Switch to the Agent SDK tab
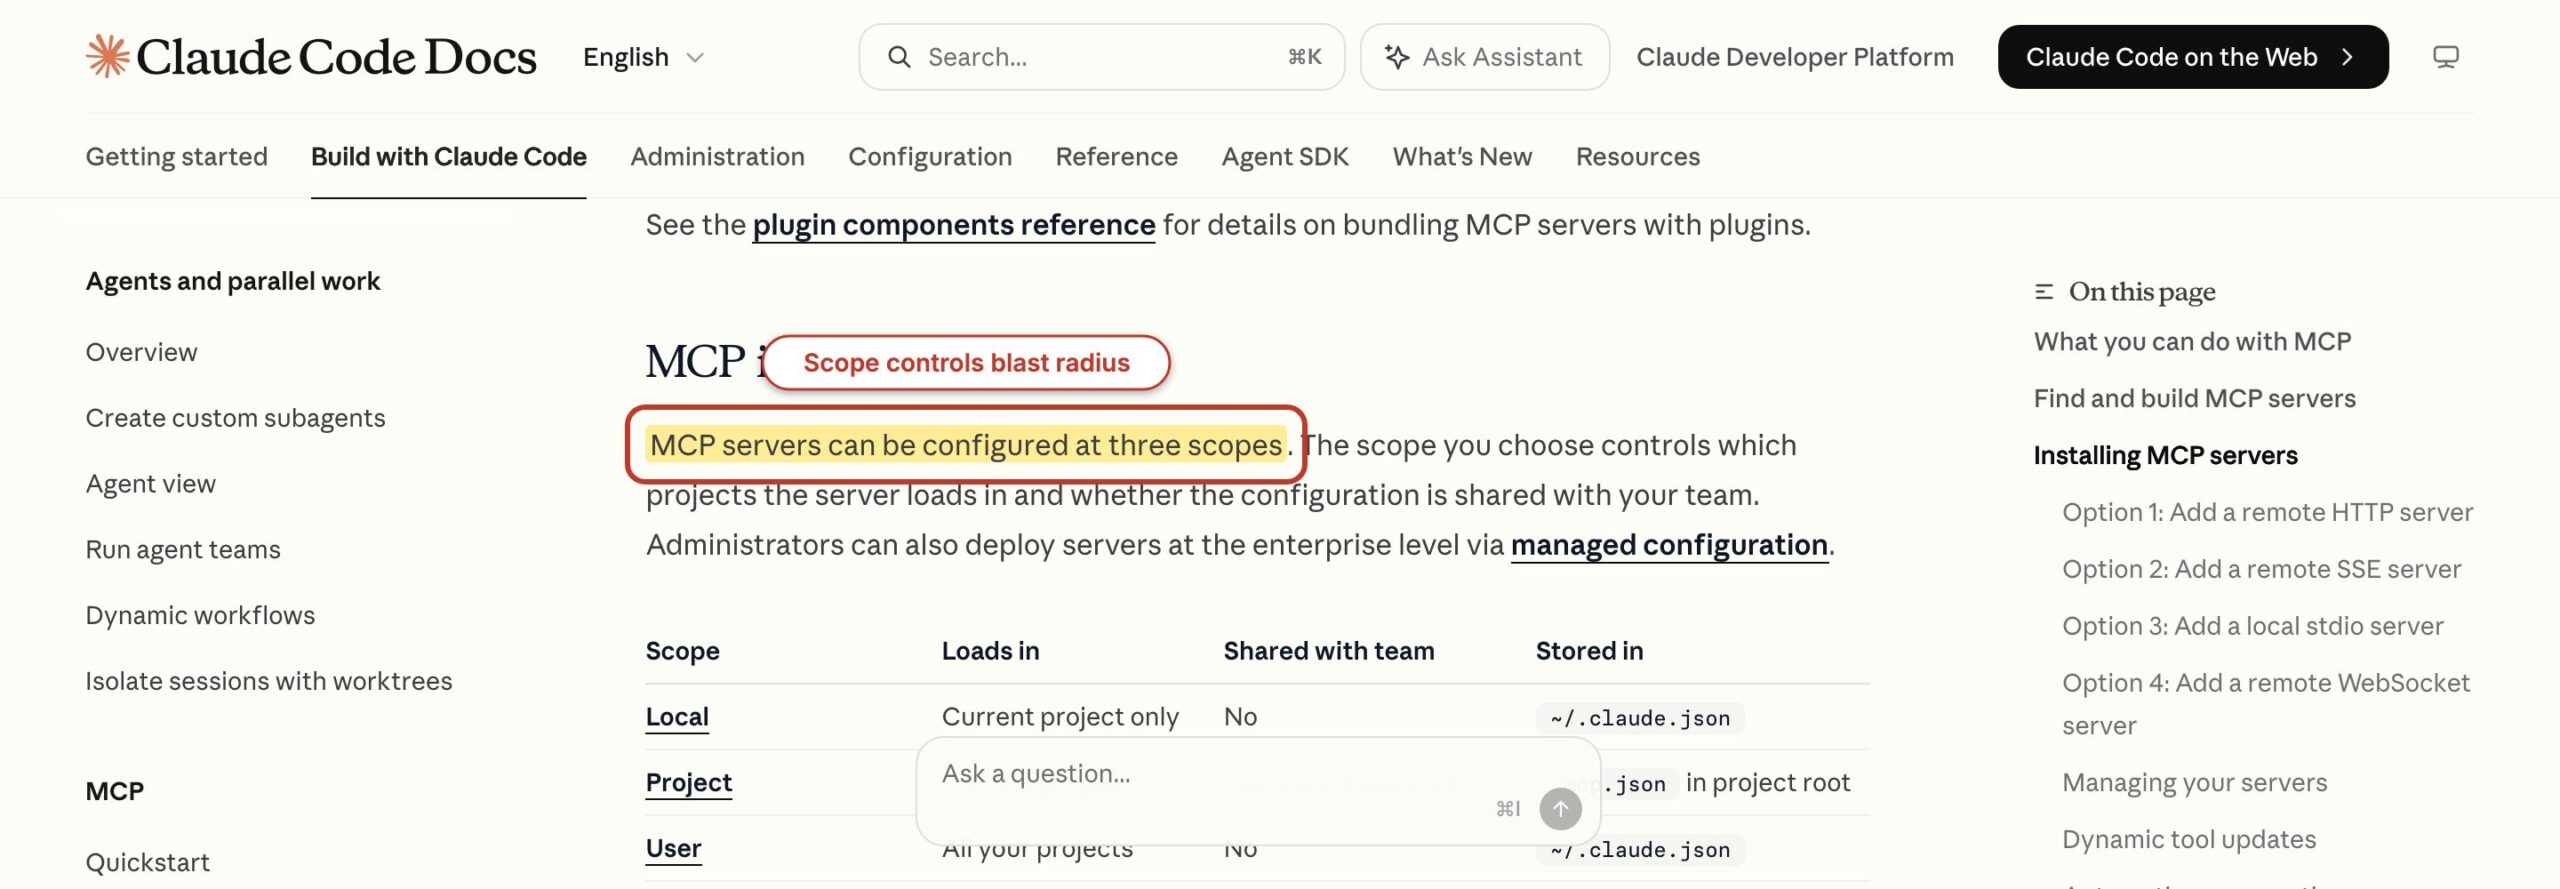 1284,156
